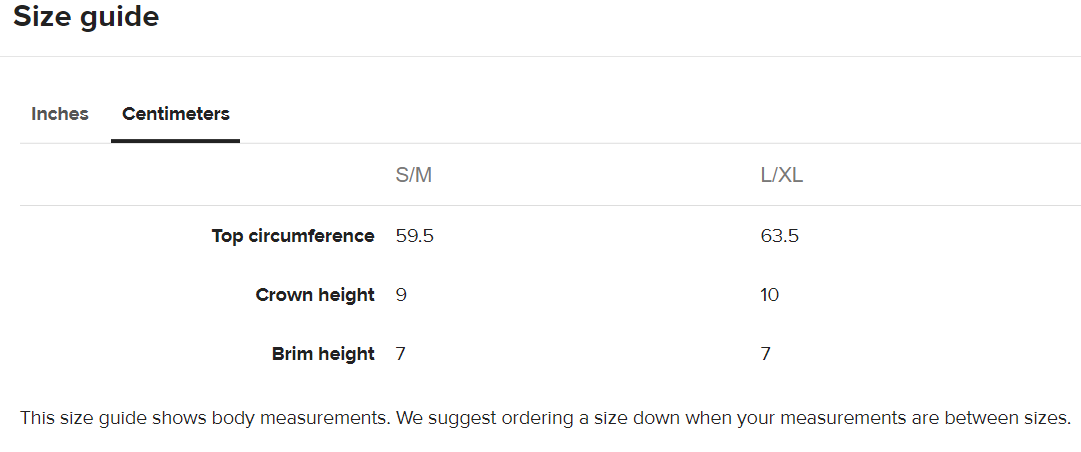Click the 63.5 top circumference value
This screenshot has width=1081, height=452.
(780, 236)
